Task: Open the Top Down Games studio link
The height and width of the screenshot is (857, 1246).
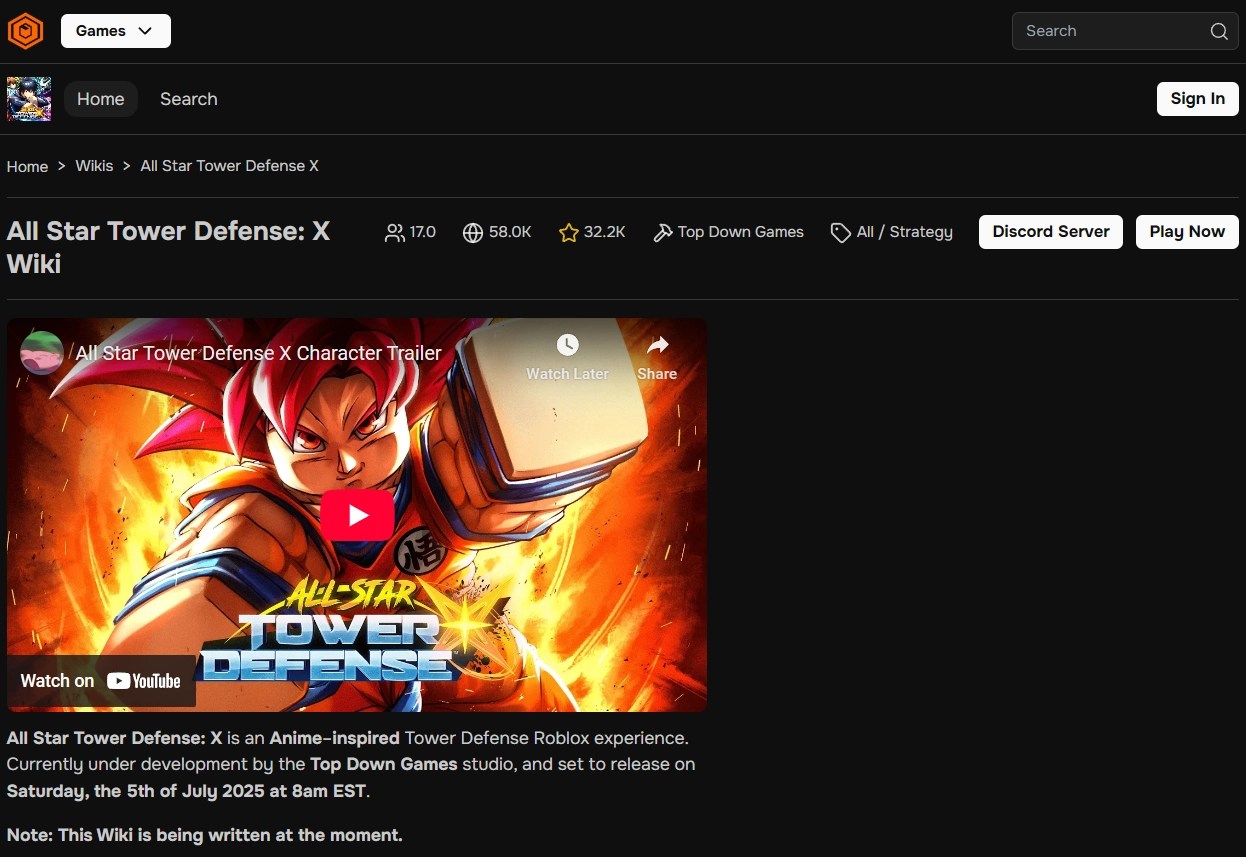Action: click(740, 231)
